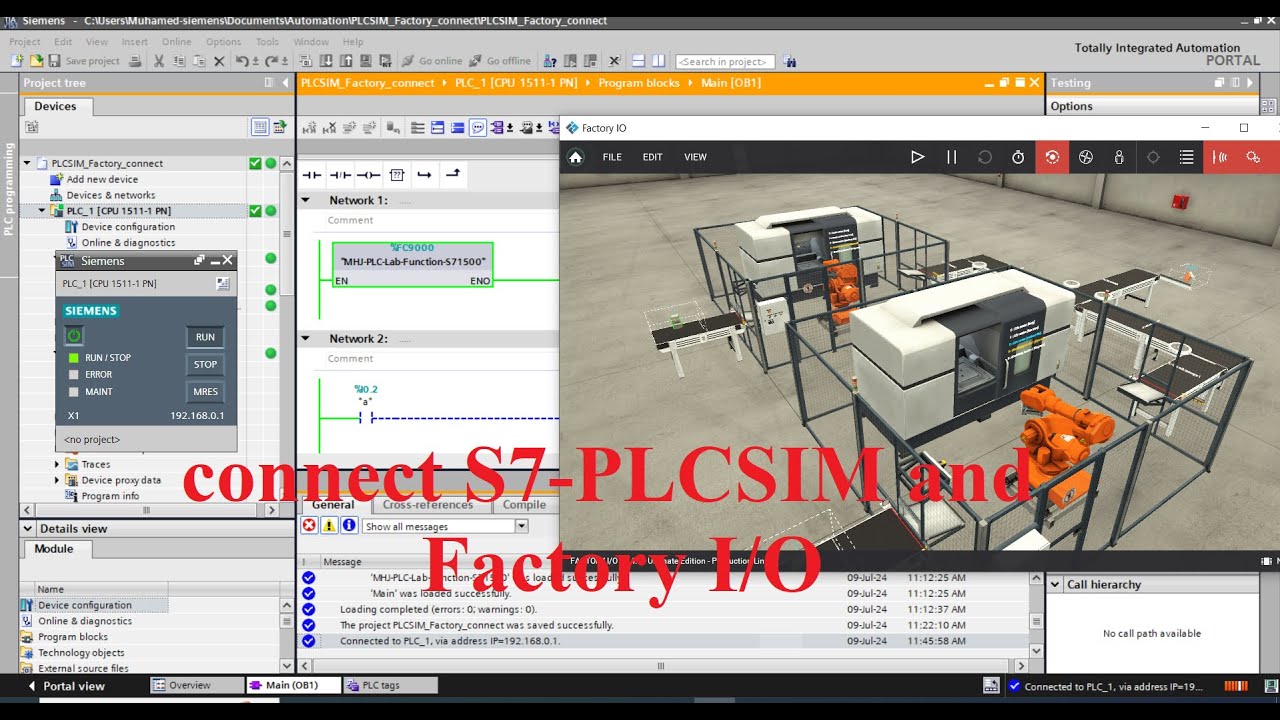This screenshot has width=1280, height=720.
Task: Collapse the Details view panel
Action: tap(27, 528)
